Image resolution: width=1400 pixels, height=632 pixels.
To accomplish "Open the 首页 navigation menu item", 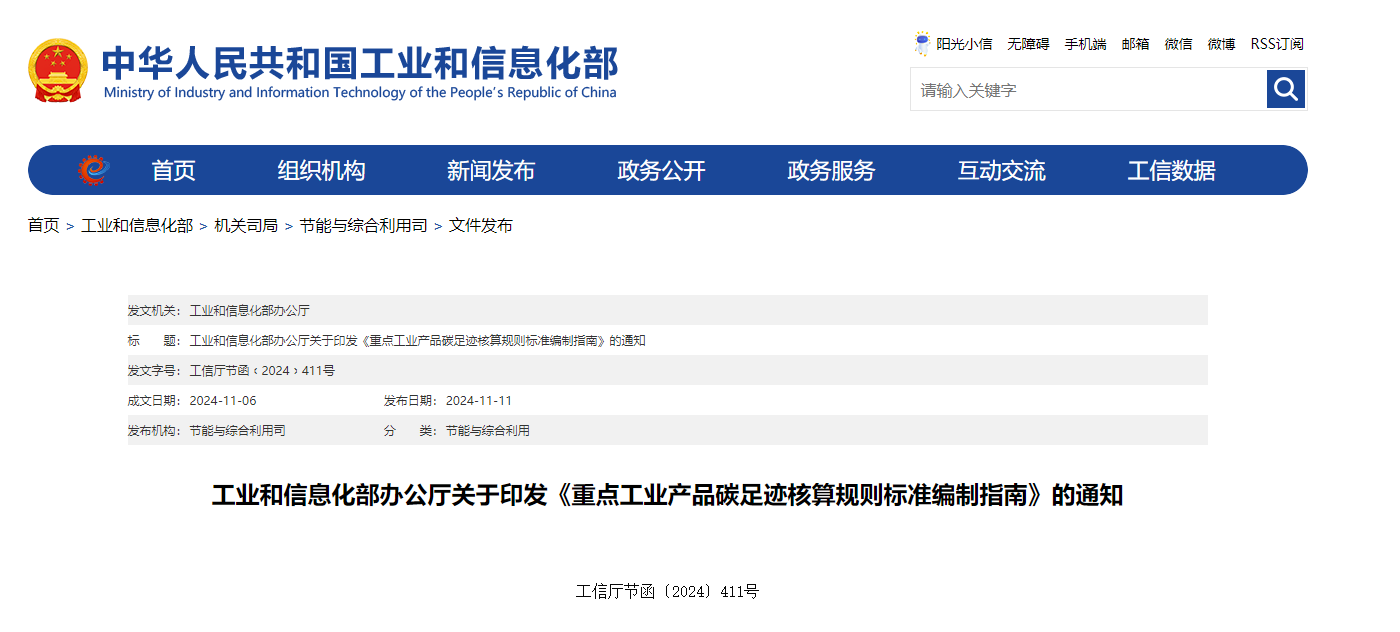I will click(173, 171).
